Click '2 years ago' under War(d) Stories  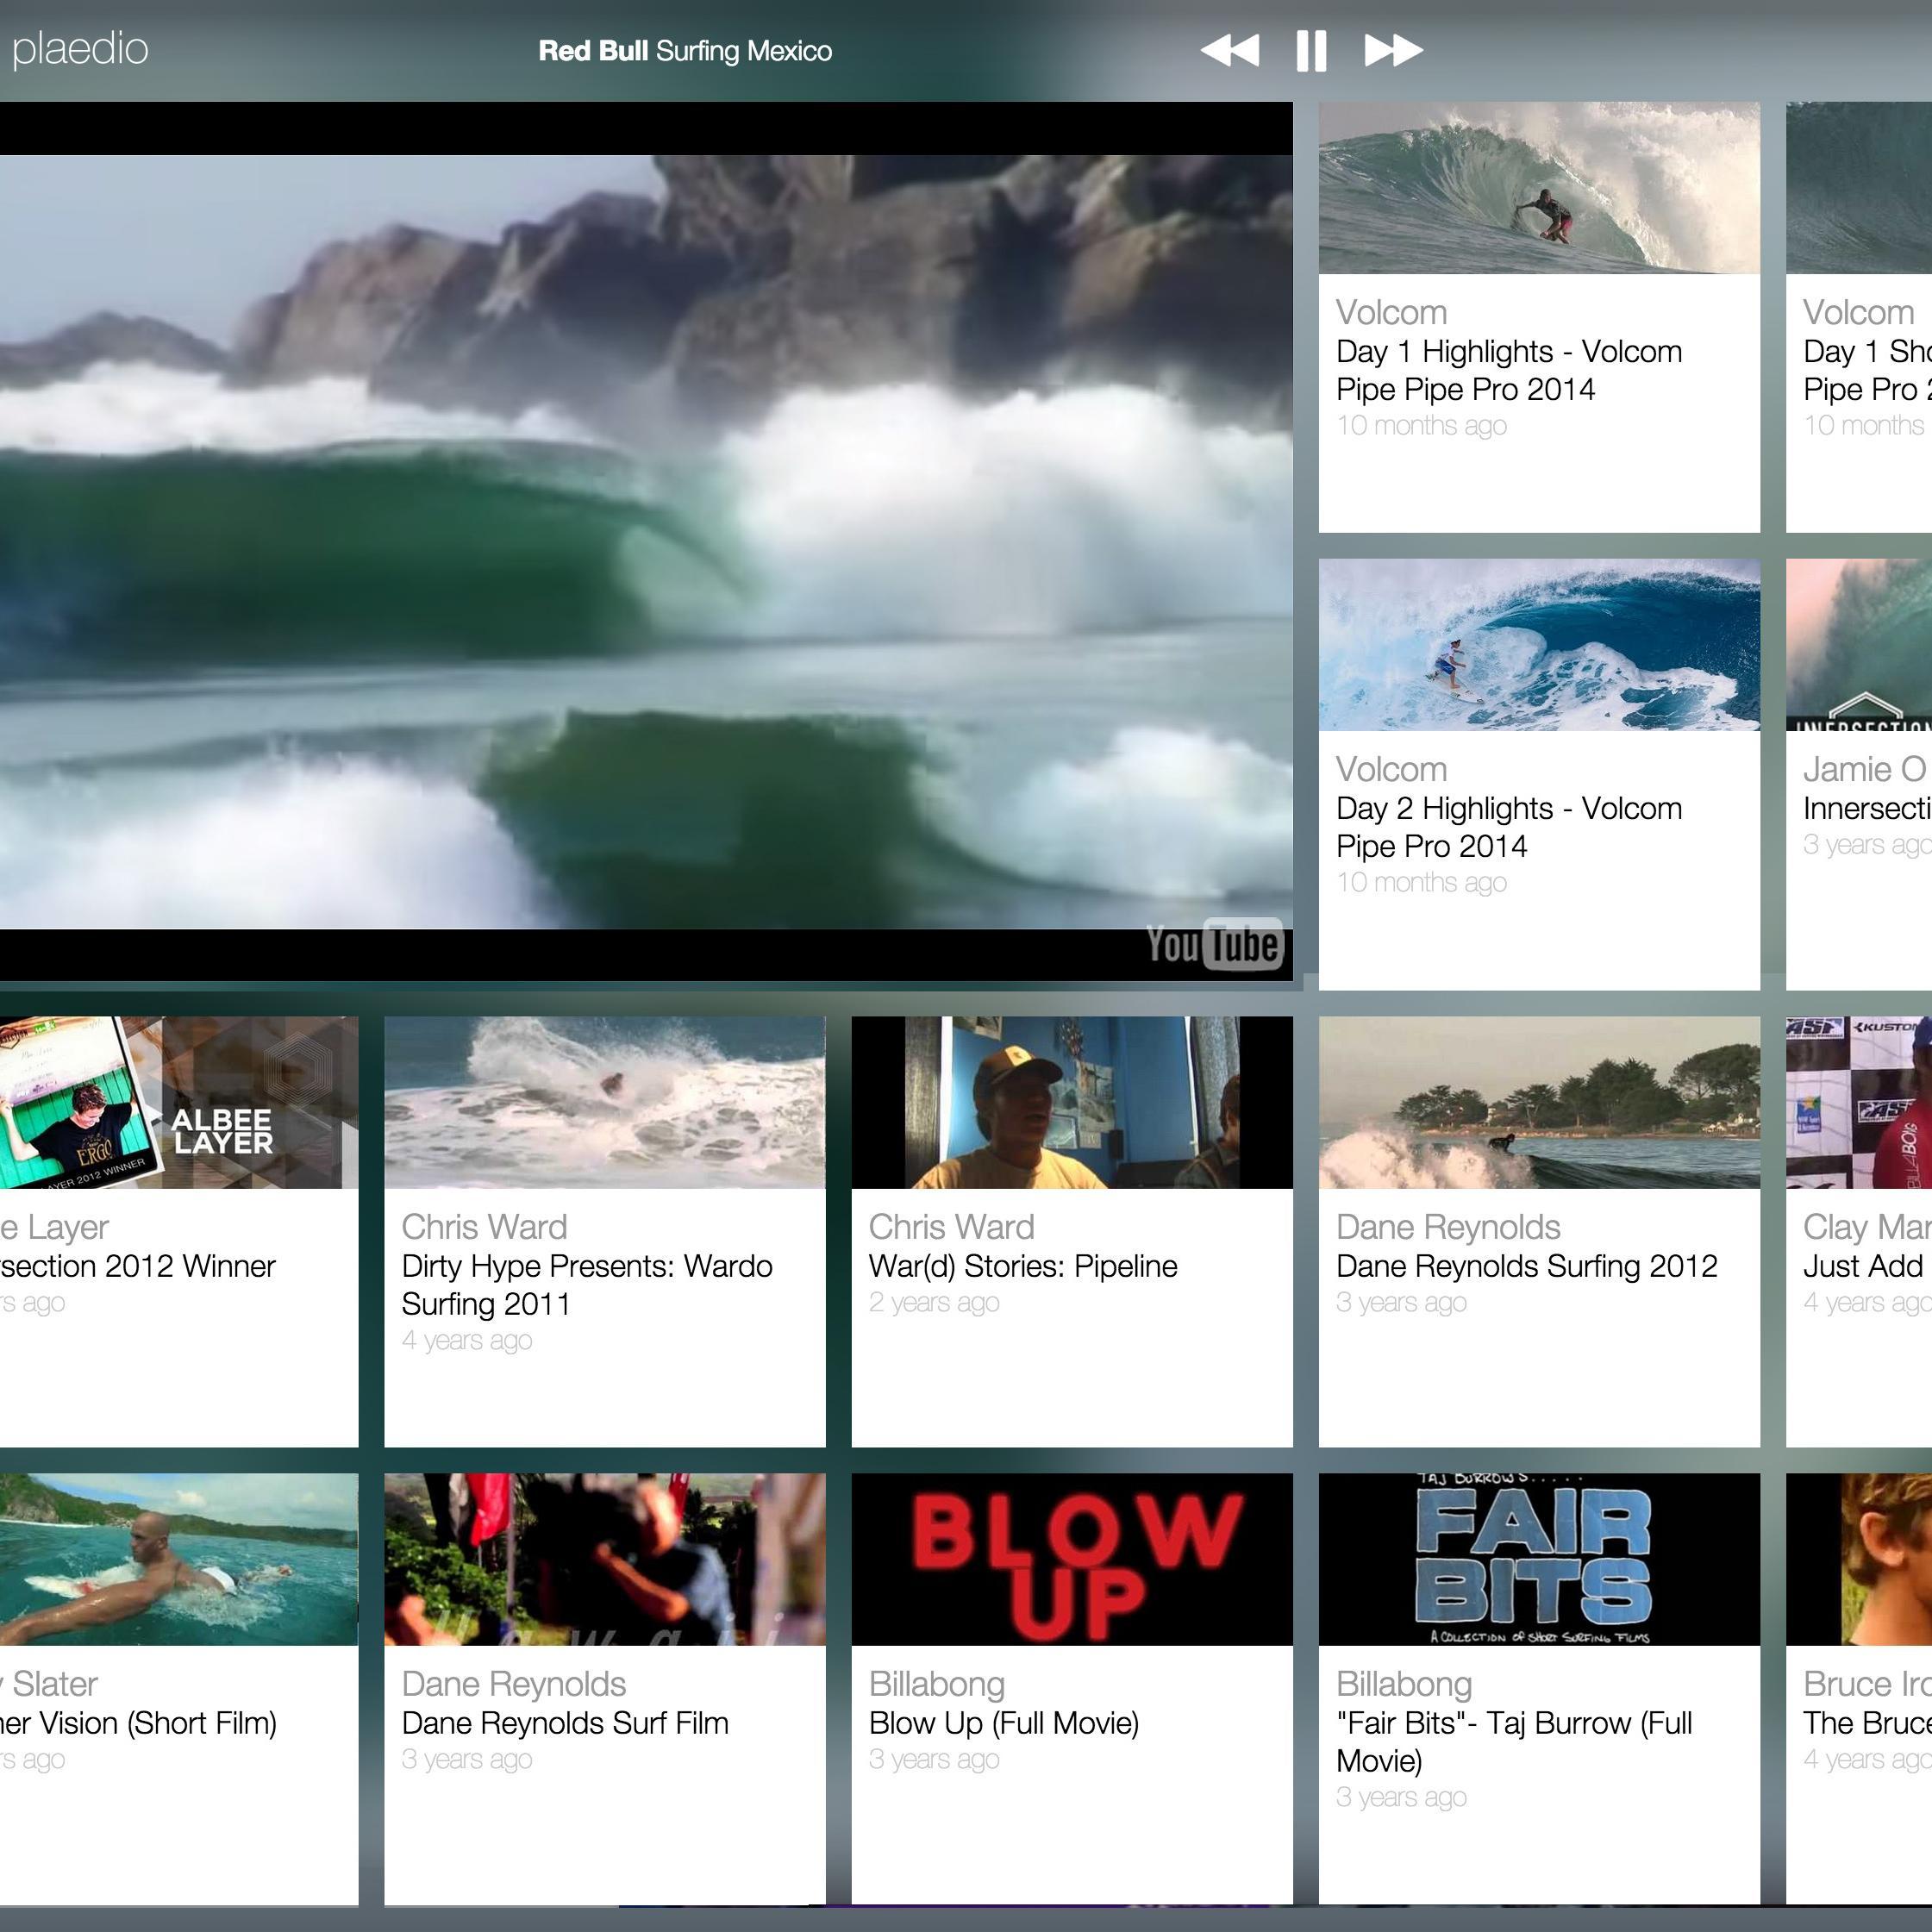point(934,1302)
